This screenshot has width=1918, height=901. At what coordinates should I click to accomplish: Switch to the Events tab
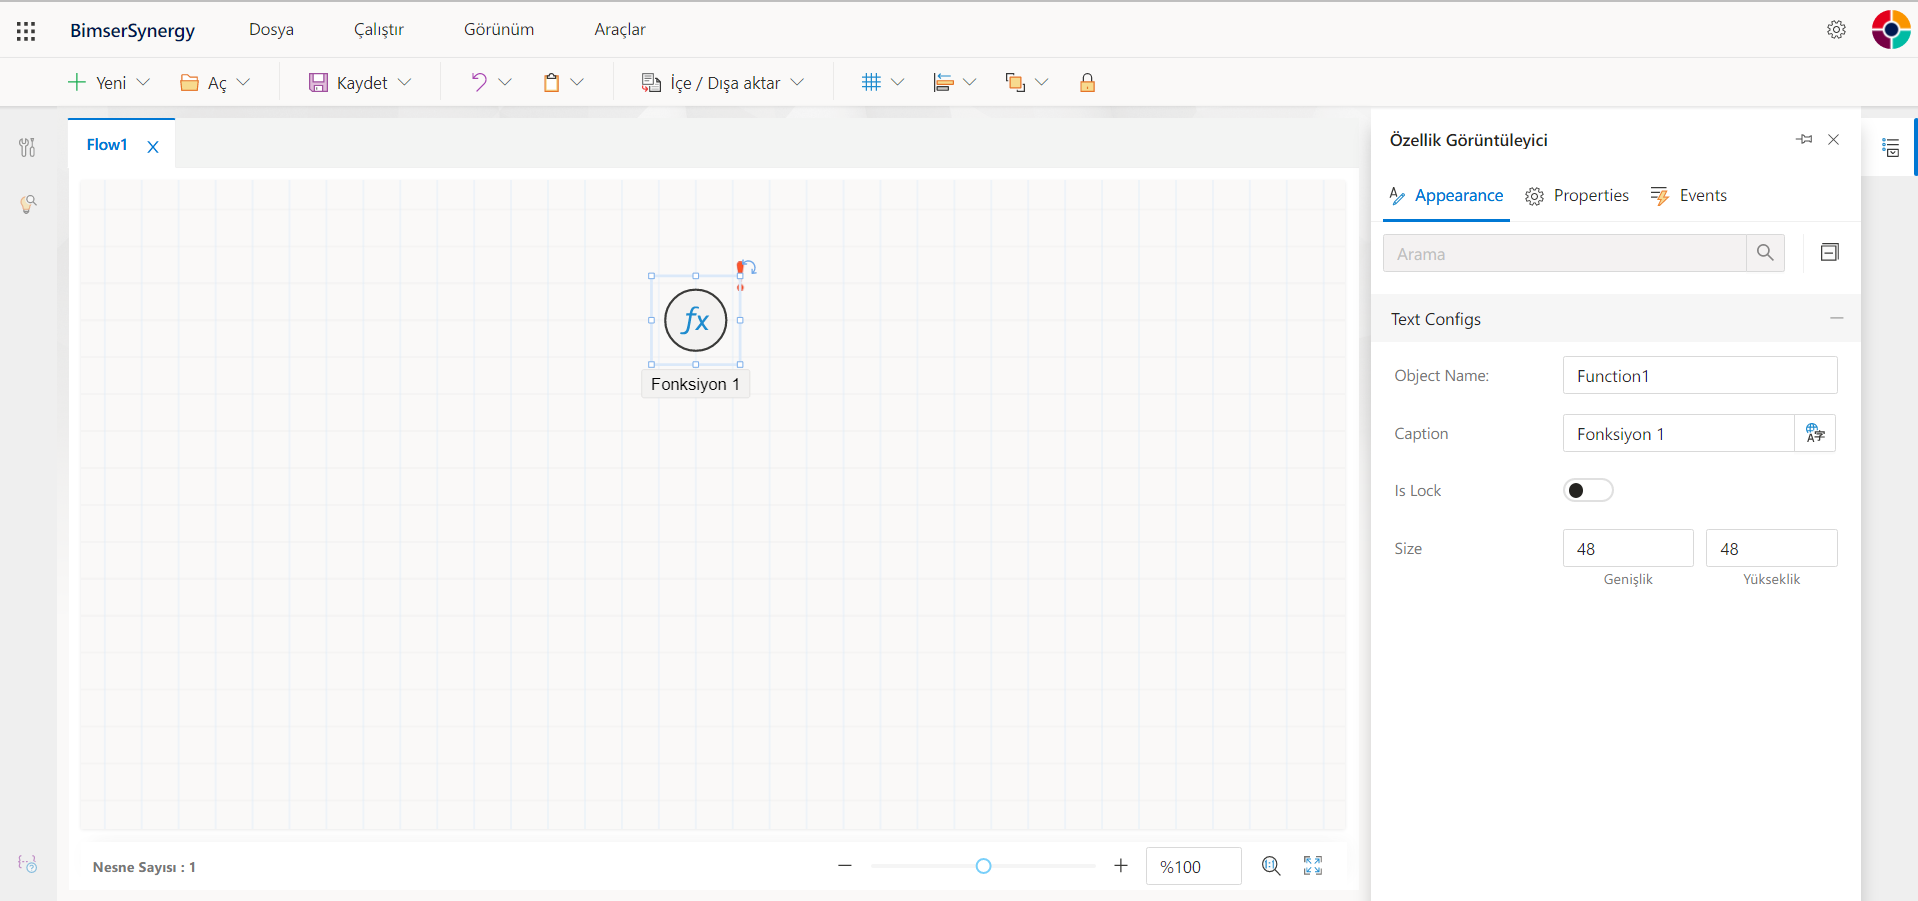(1689, 196)
